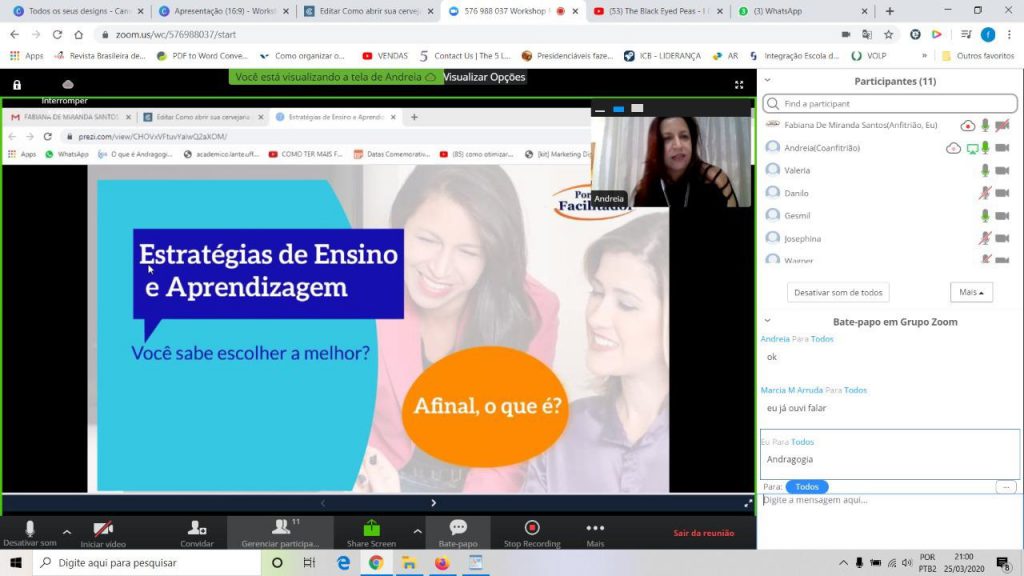Mute Valeria's microphone in participants list
This screenshot has height=576, width=1024.
984,170
